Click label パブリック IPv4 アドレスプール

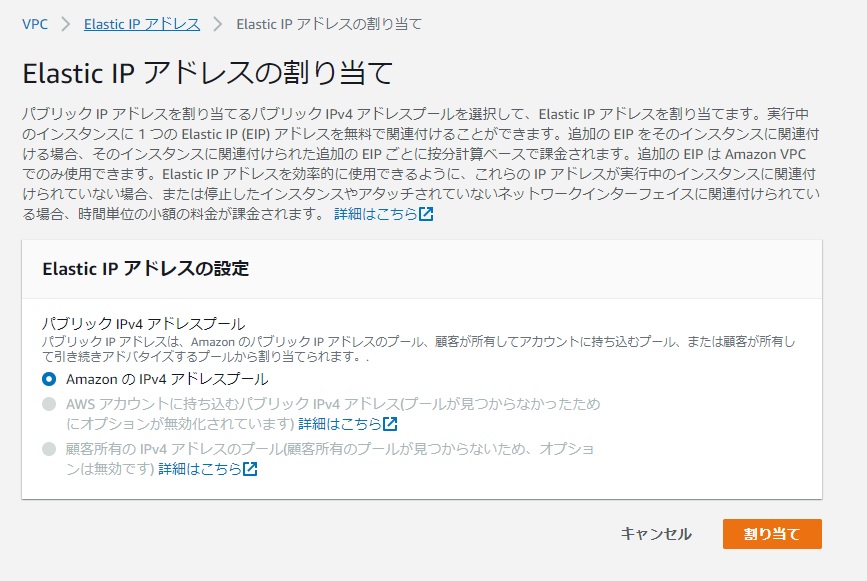tap(144, 323)
